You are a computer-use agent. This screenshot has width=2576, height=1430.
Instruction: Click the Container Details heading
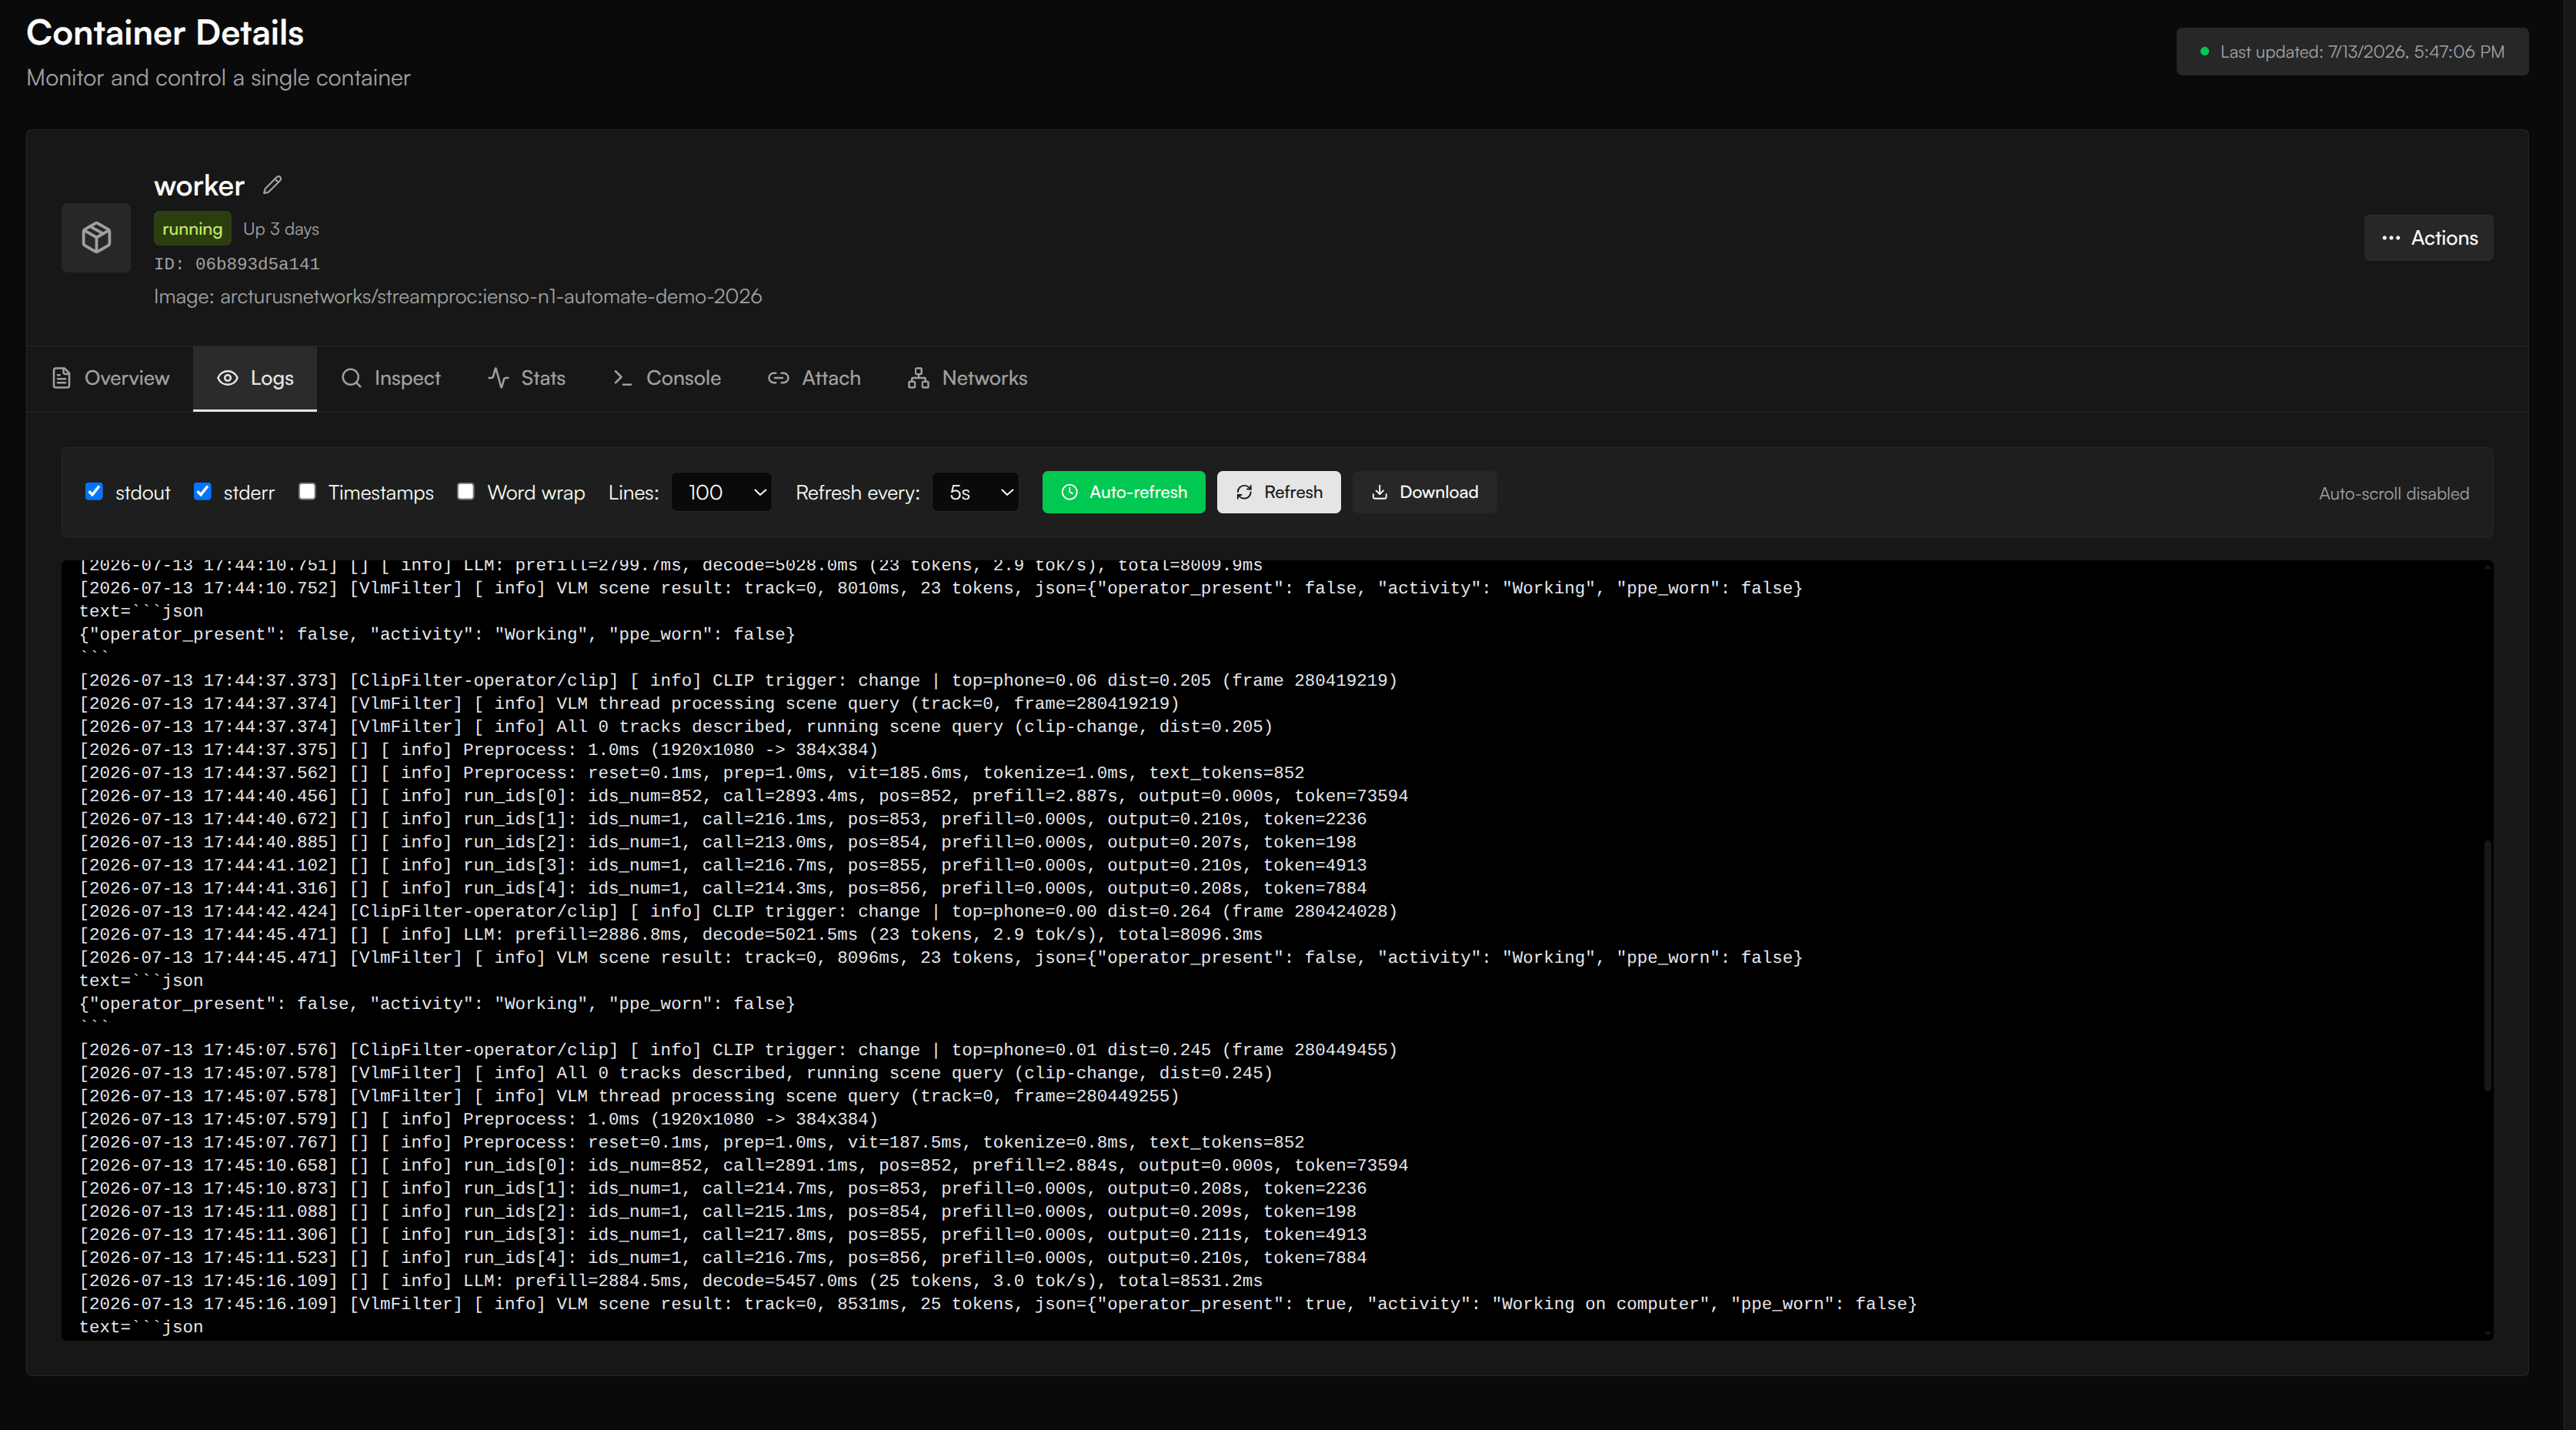tap(165, 33)
